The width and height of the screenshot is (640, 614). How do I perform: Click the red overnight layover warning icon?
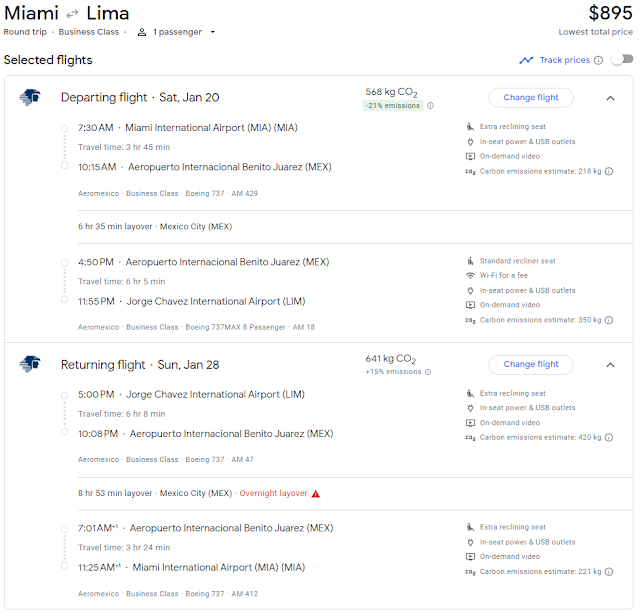pos(316,494)
